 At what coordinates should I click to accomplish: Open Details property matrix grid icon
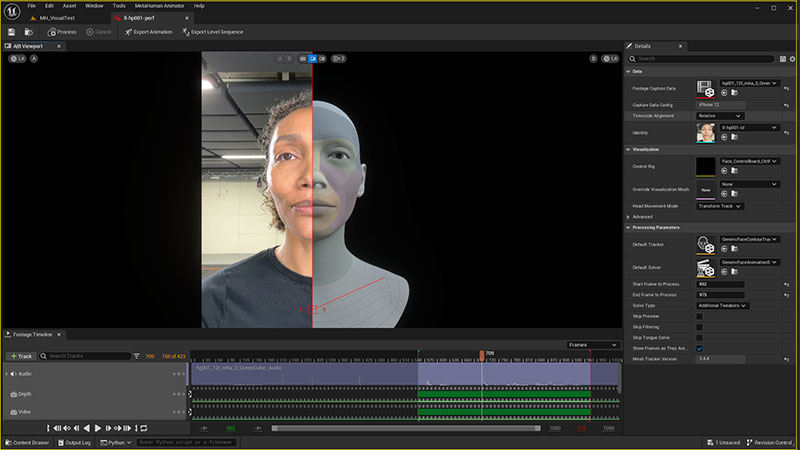coord(783,59)
